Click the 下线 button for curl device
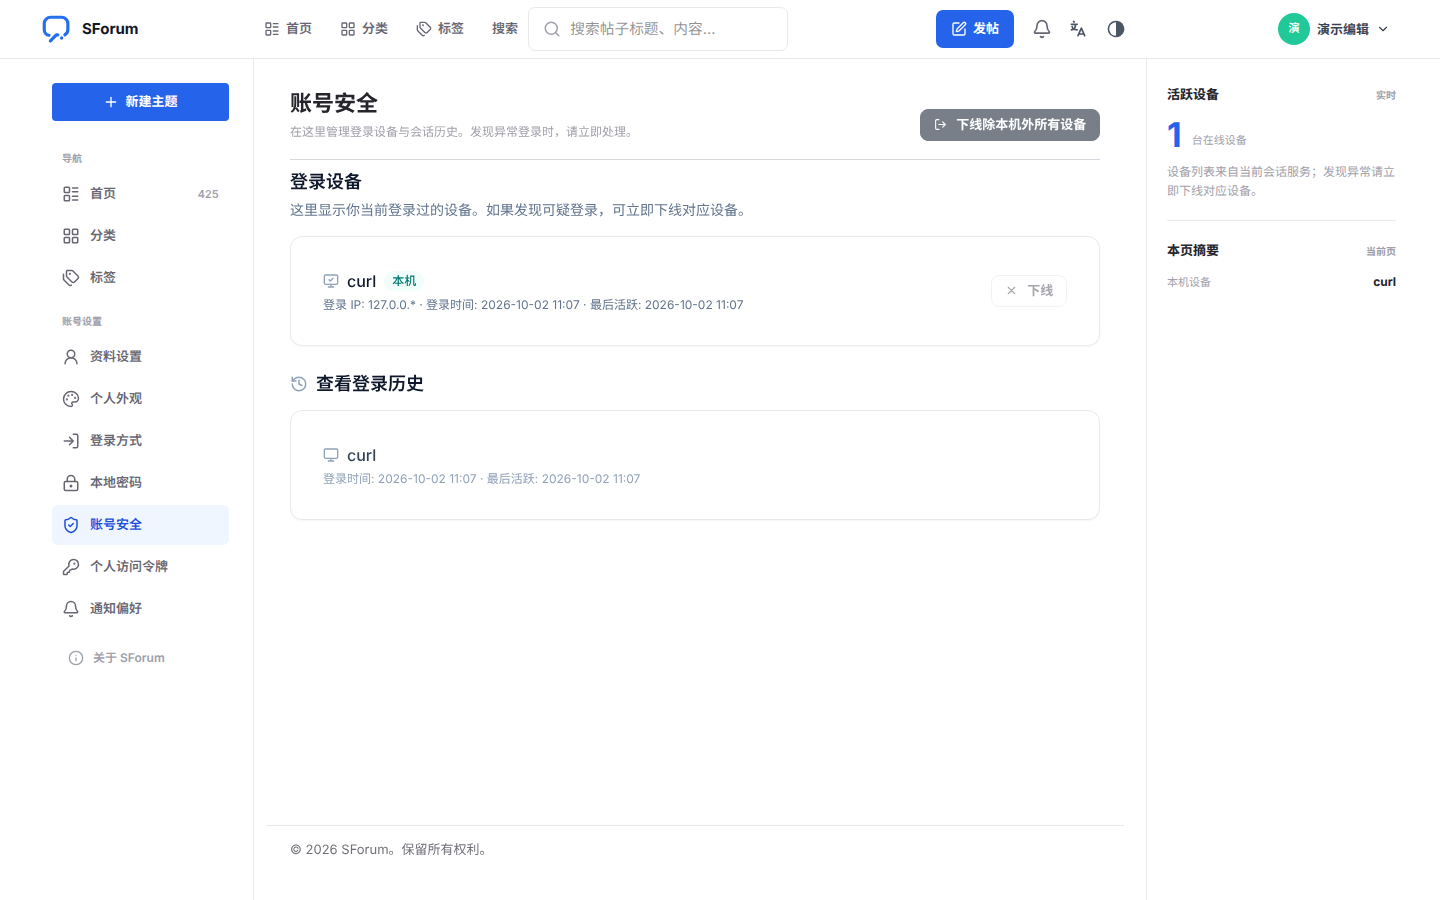The height and width of the screenshot is (900, 1440). click(1029, 290)
